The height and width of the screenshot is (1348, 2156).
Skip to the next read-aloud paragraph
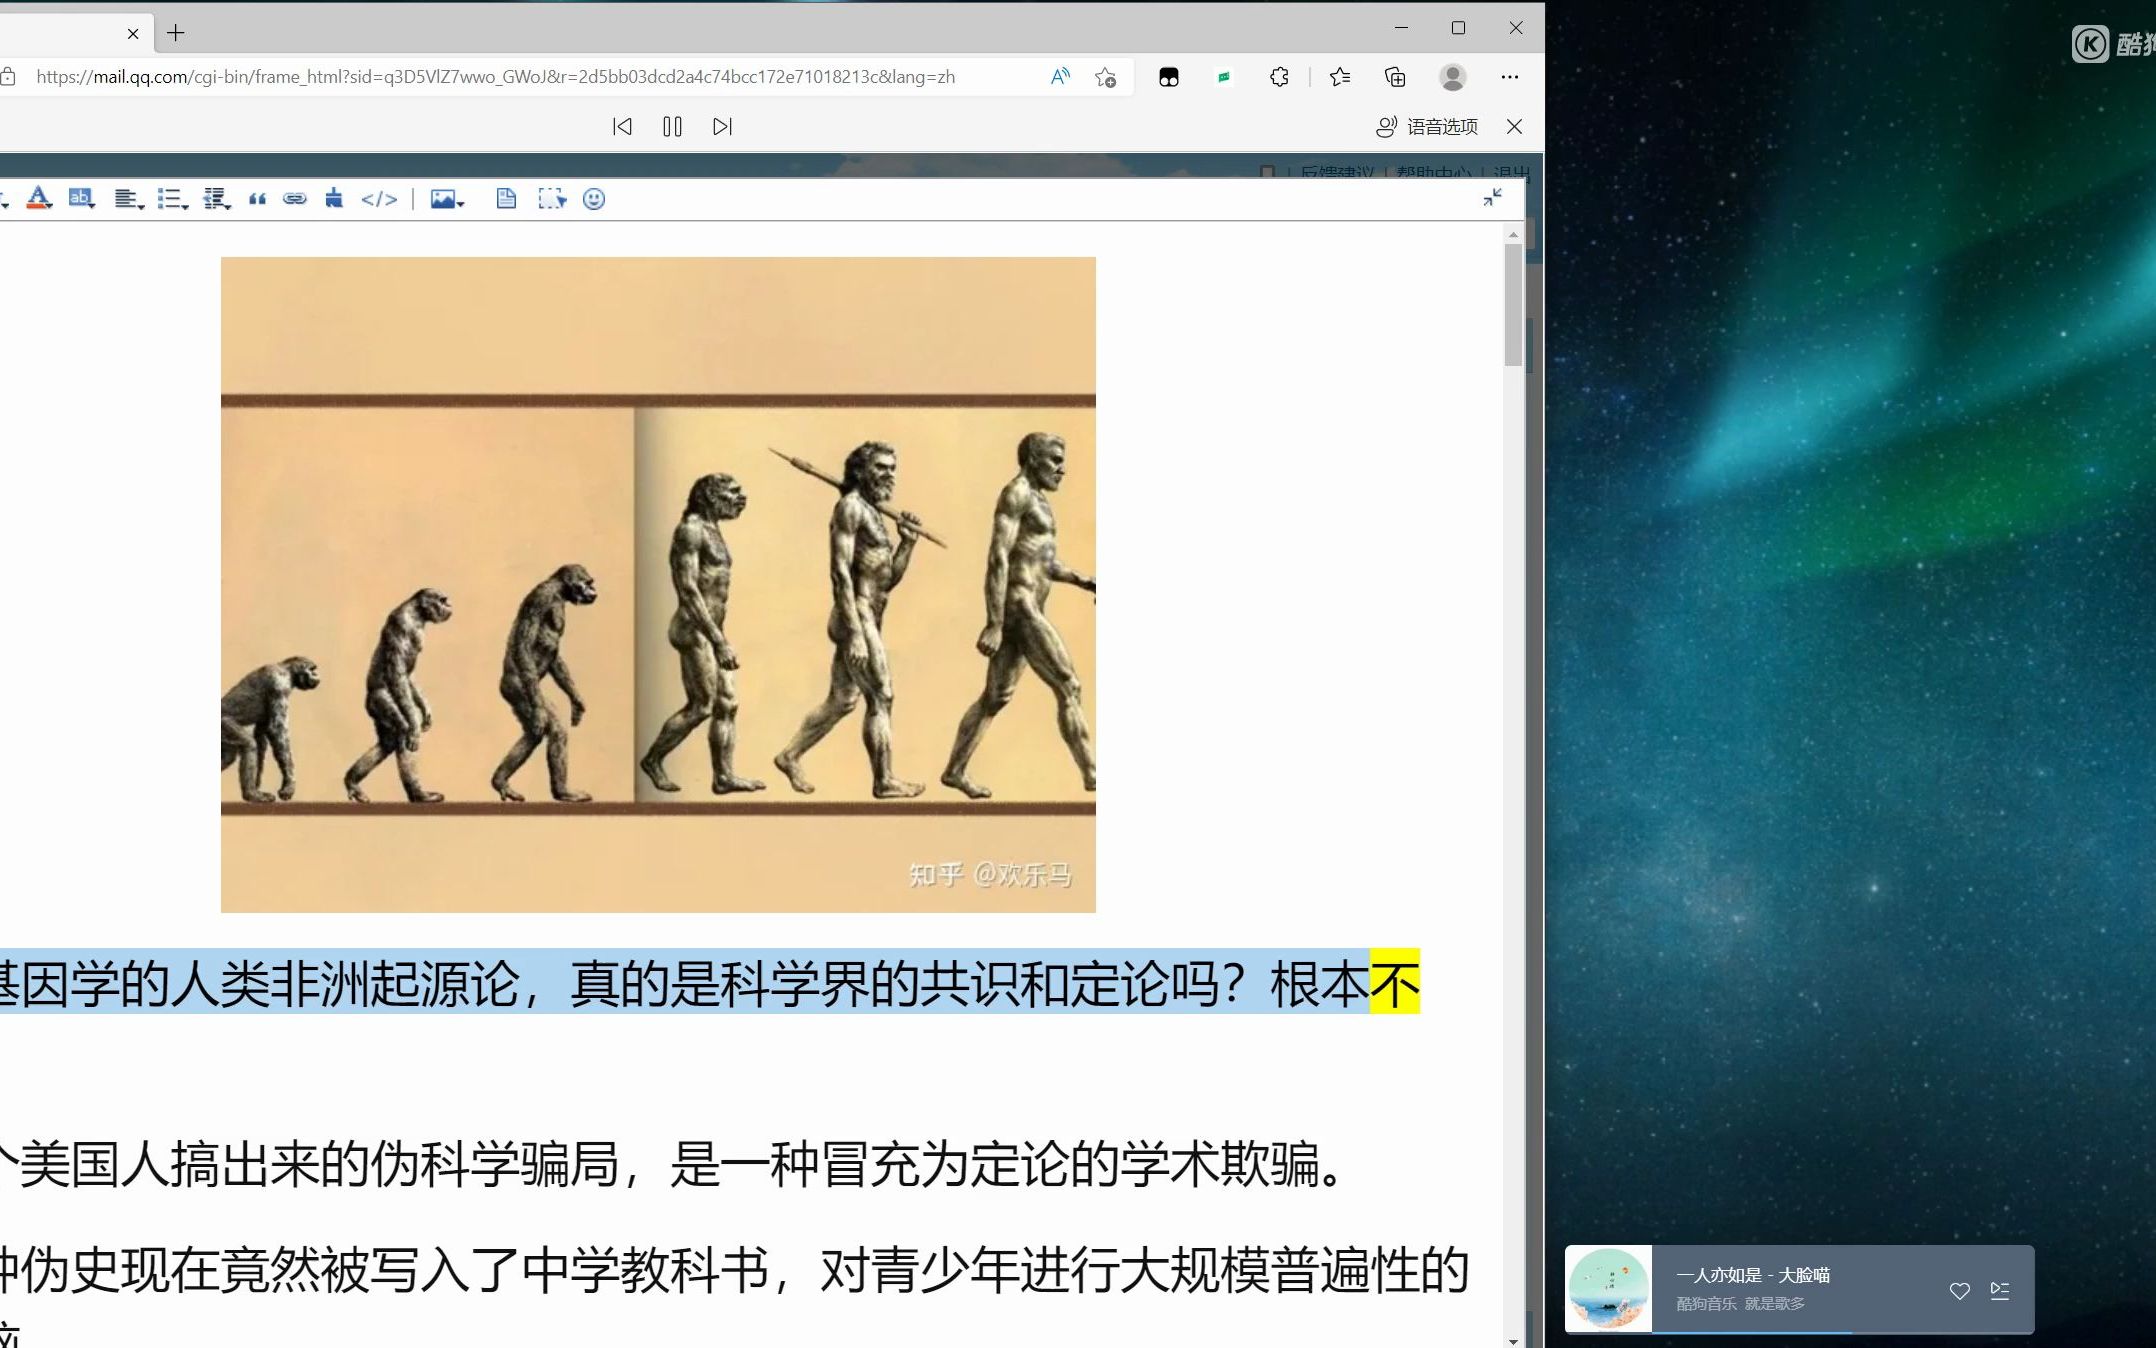coord(723,127)
